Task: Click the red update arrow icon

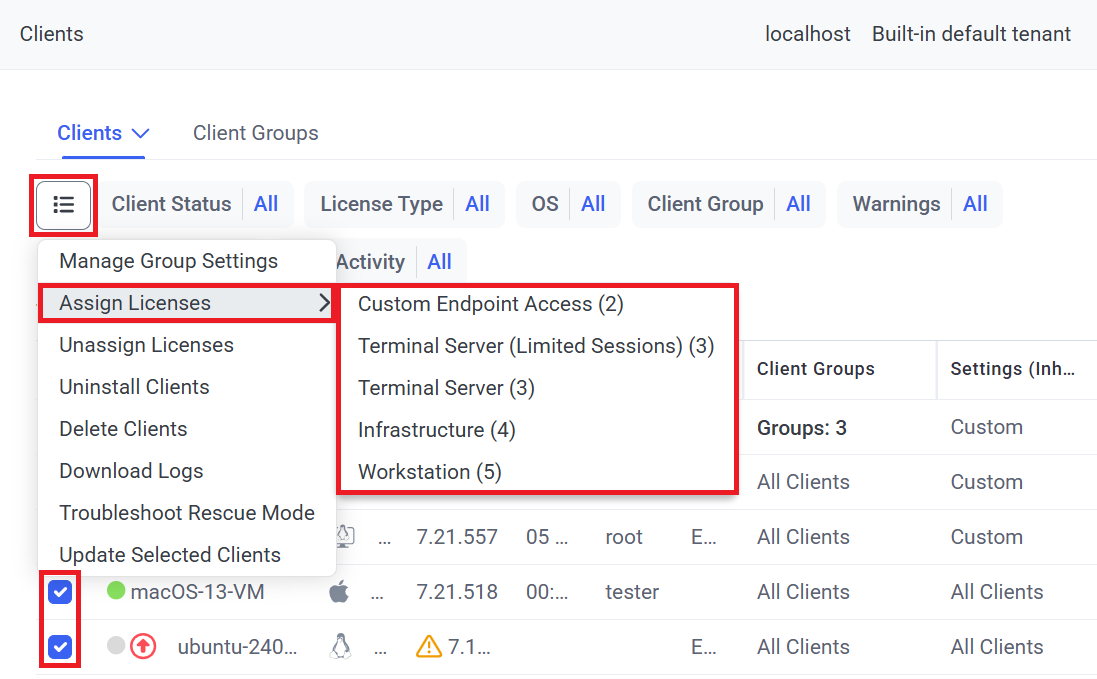Action: [x=144, y=647]
